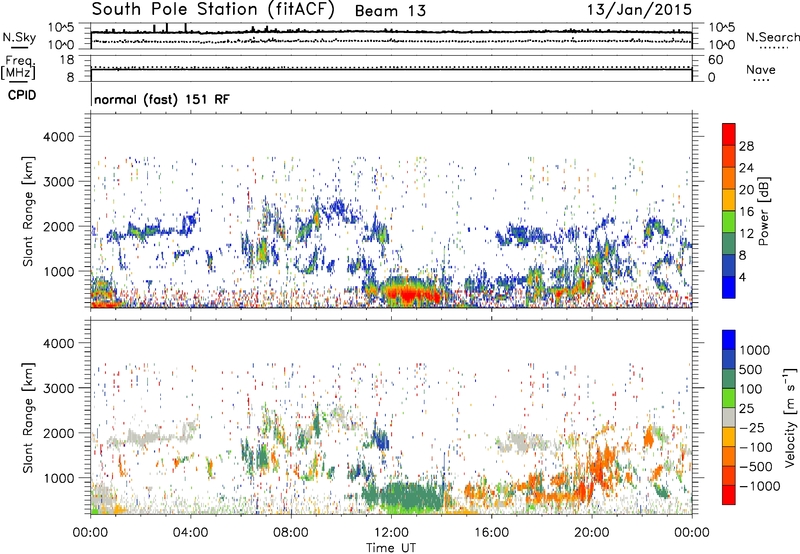Click the 'Time UT' axis title
The width and height of the screenshot is (800, 554).
pos(391,548)
